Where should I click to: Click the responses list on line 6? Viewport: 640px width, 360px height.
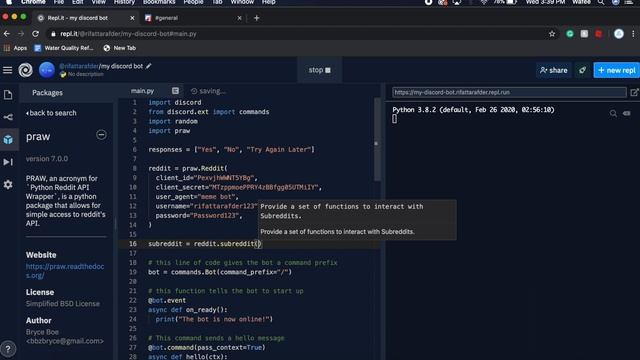(x=231, y=149)
